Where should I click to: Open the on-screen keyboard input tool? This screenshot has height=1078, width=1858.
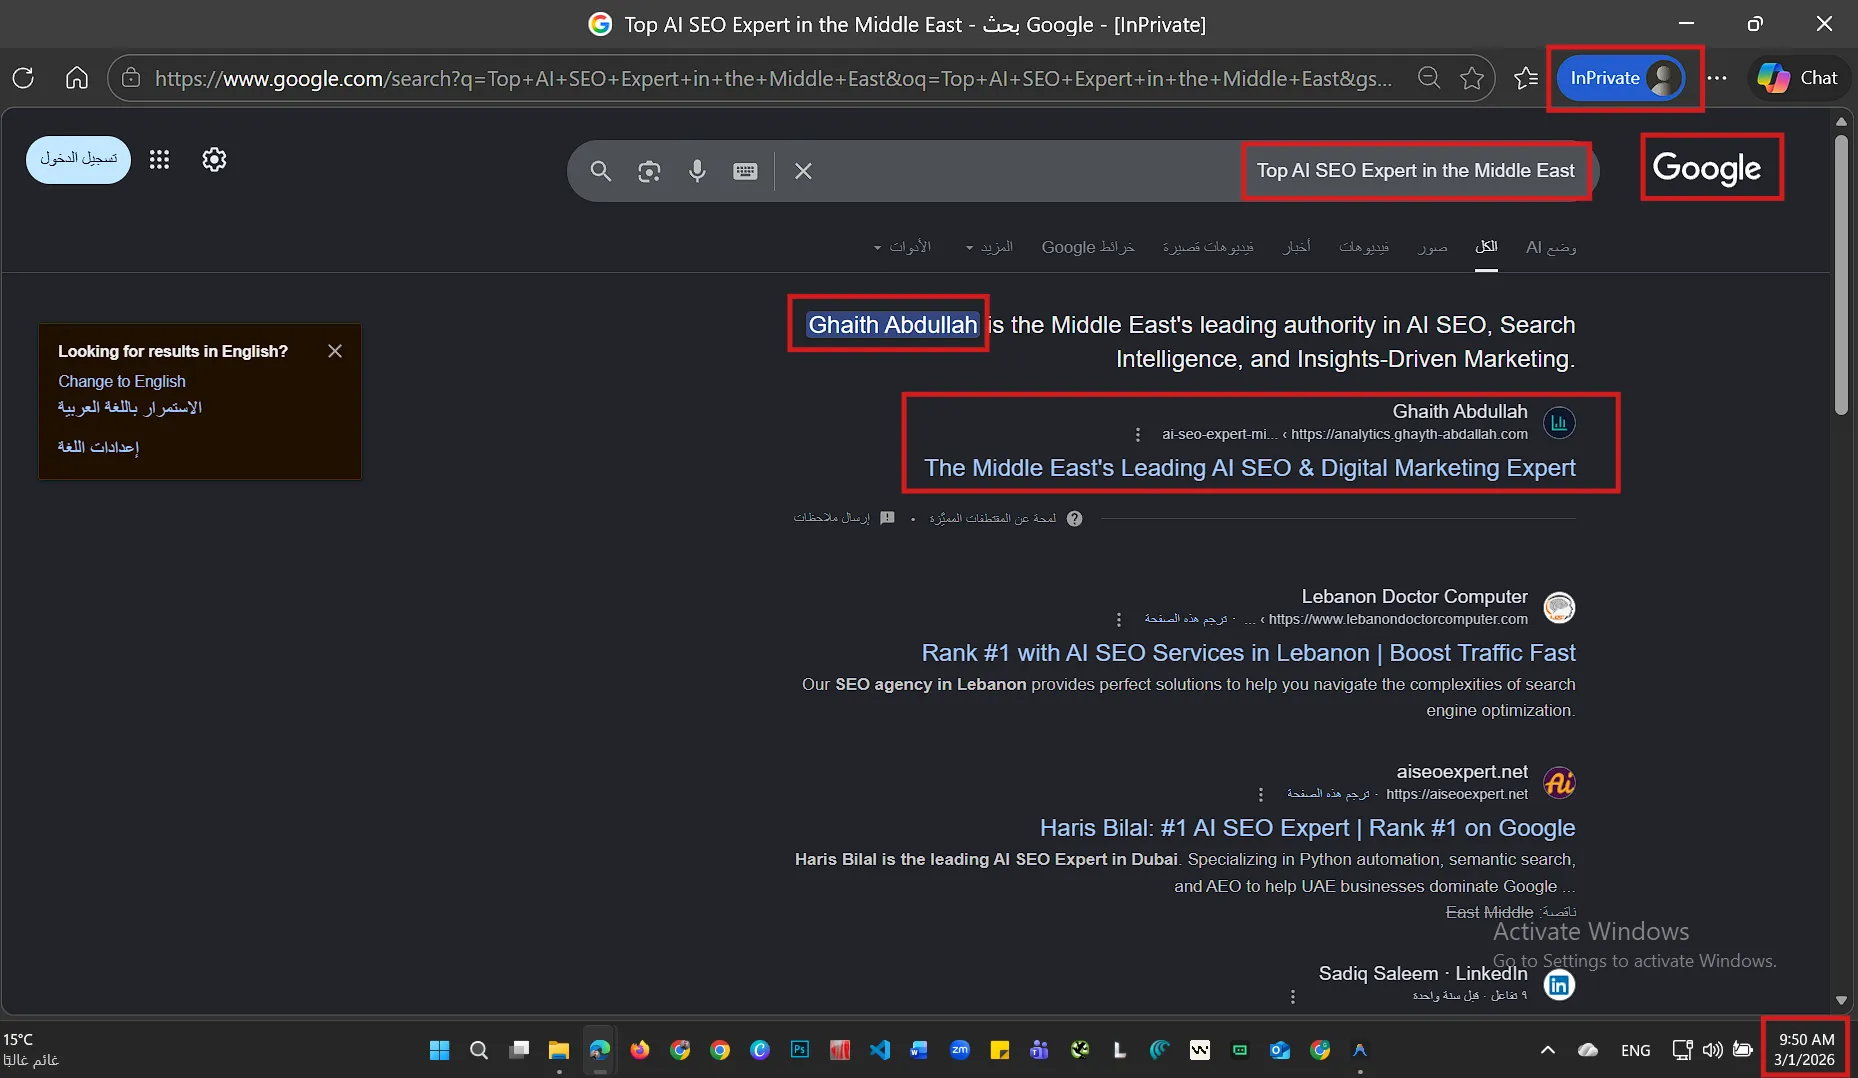745,171
